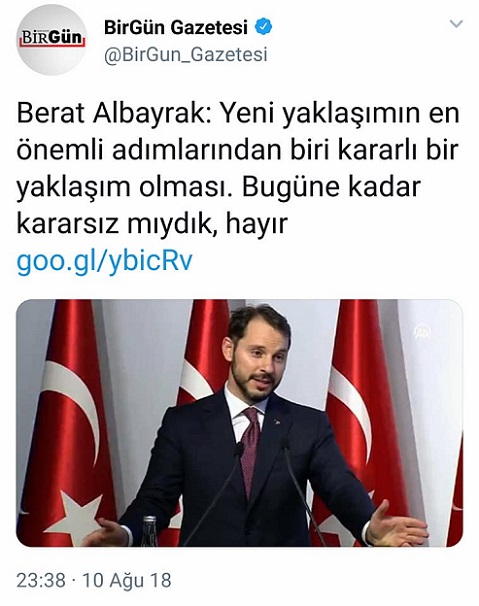479x606 pixels.
Task: Expand the tweet options chevron arrow
Action: tap(456, 24)
